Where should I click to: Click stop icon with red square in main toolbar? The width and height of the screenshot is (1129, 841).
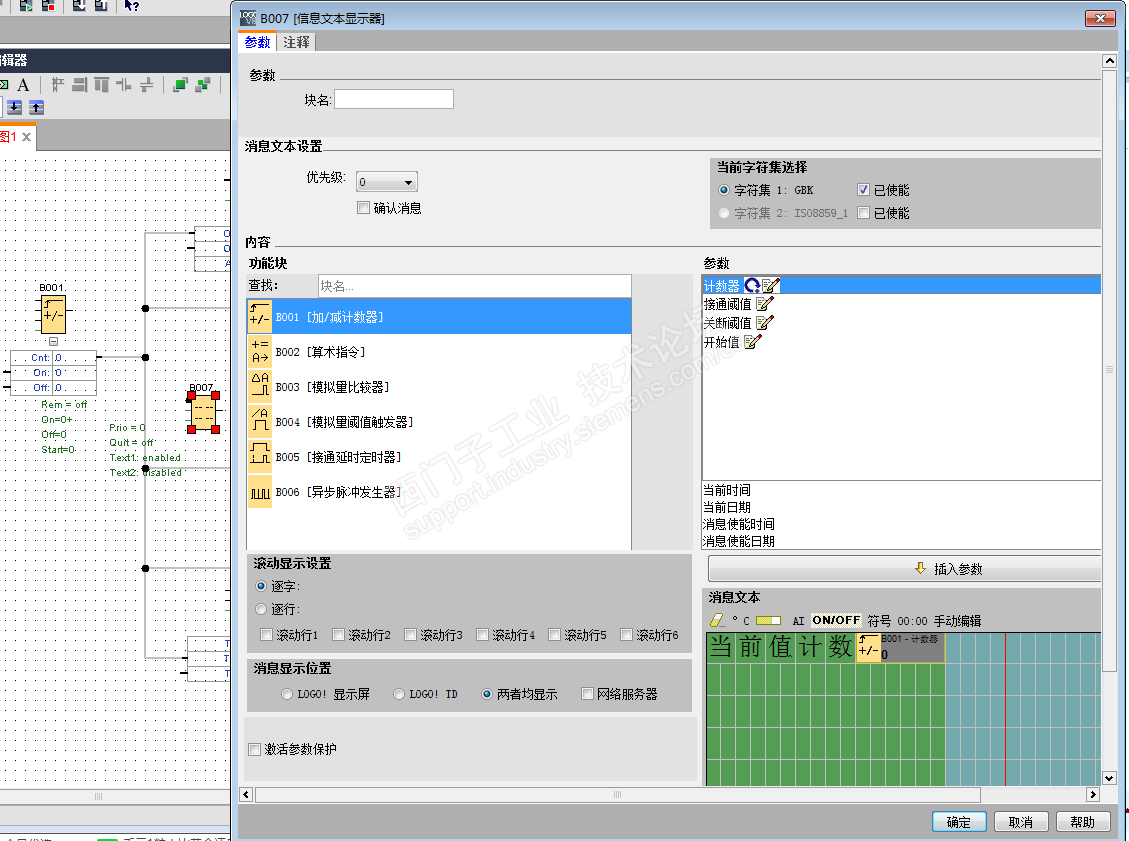click(x=48, y=5)
